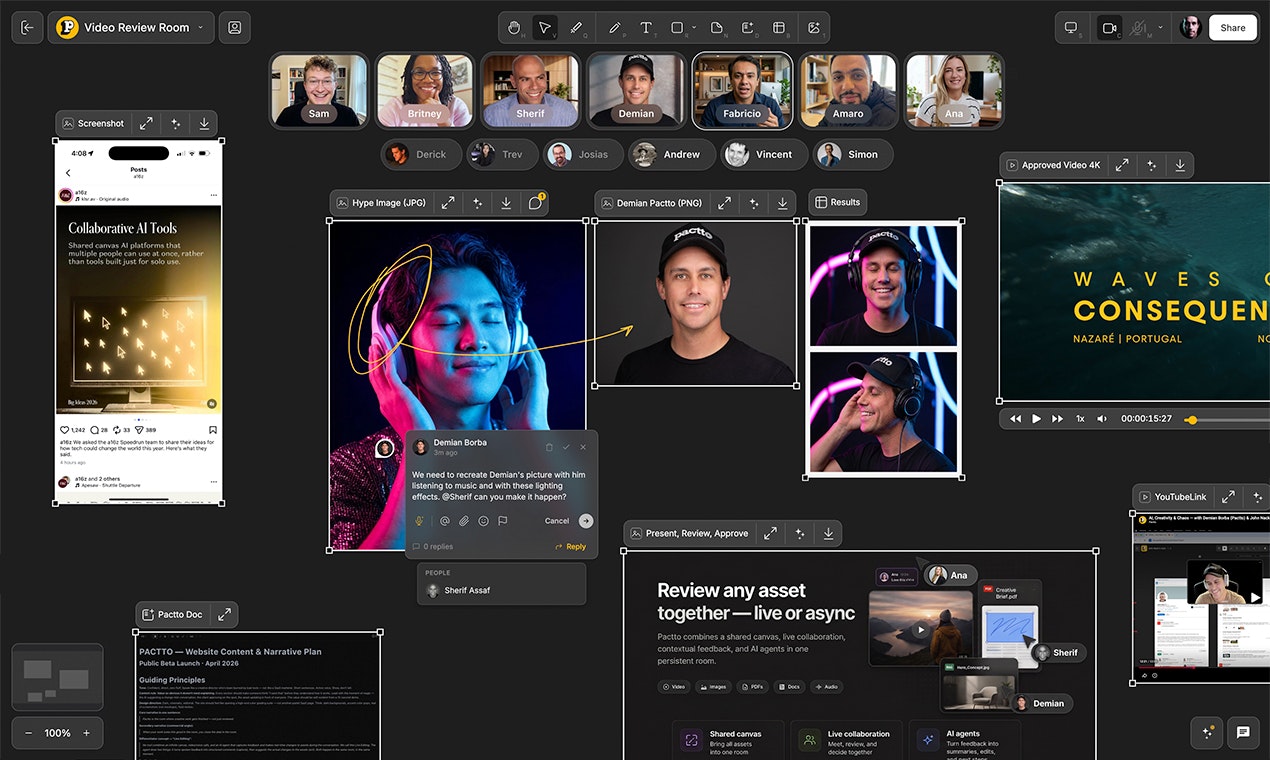Expand Pactto Doc fullscreen
Screen dimensions: 1270x760
224,614
